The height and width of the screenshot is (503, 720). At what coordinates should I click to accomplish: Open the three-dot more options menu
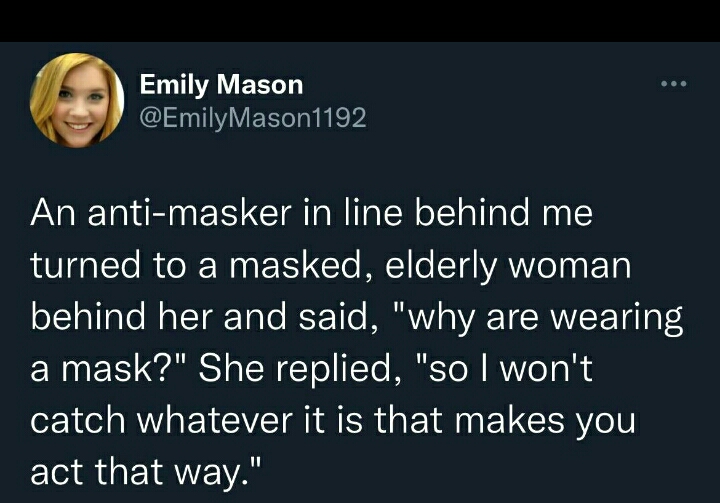[x=674, y=85]
